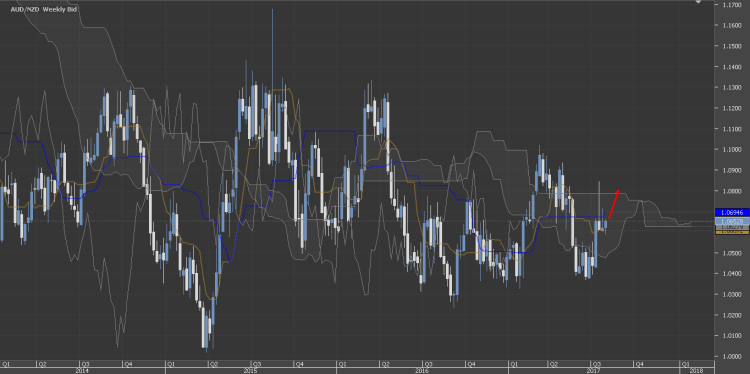Viewport: 750px width, 374px height.
Task: Click the blue 1.06946 price tag
Action: pos(731,212)
